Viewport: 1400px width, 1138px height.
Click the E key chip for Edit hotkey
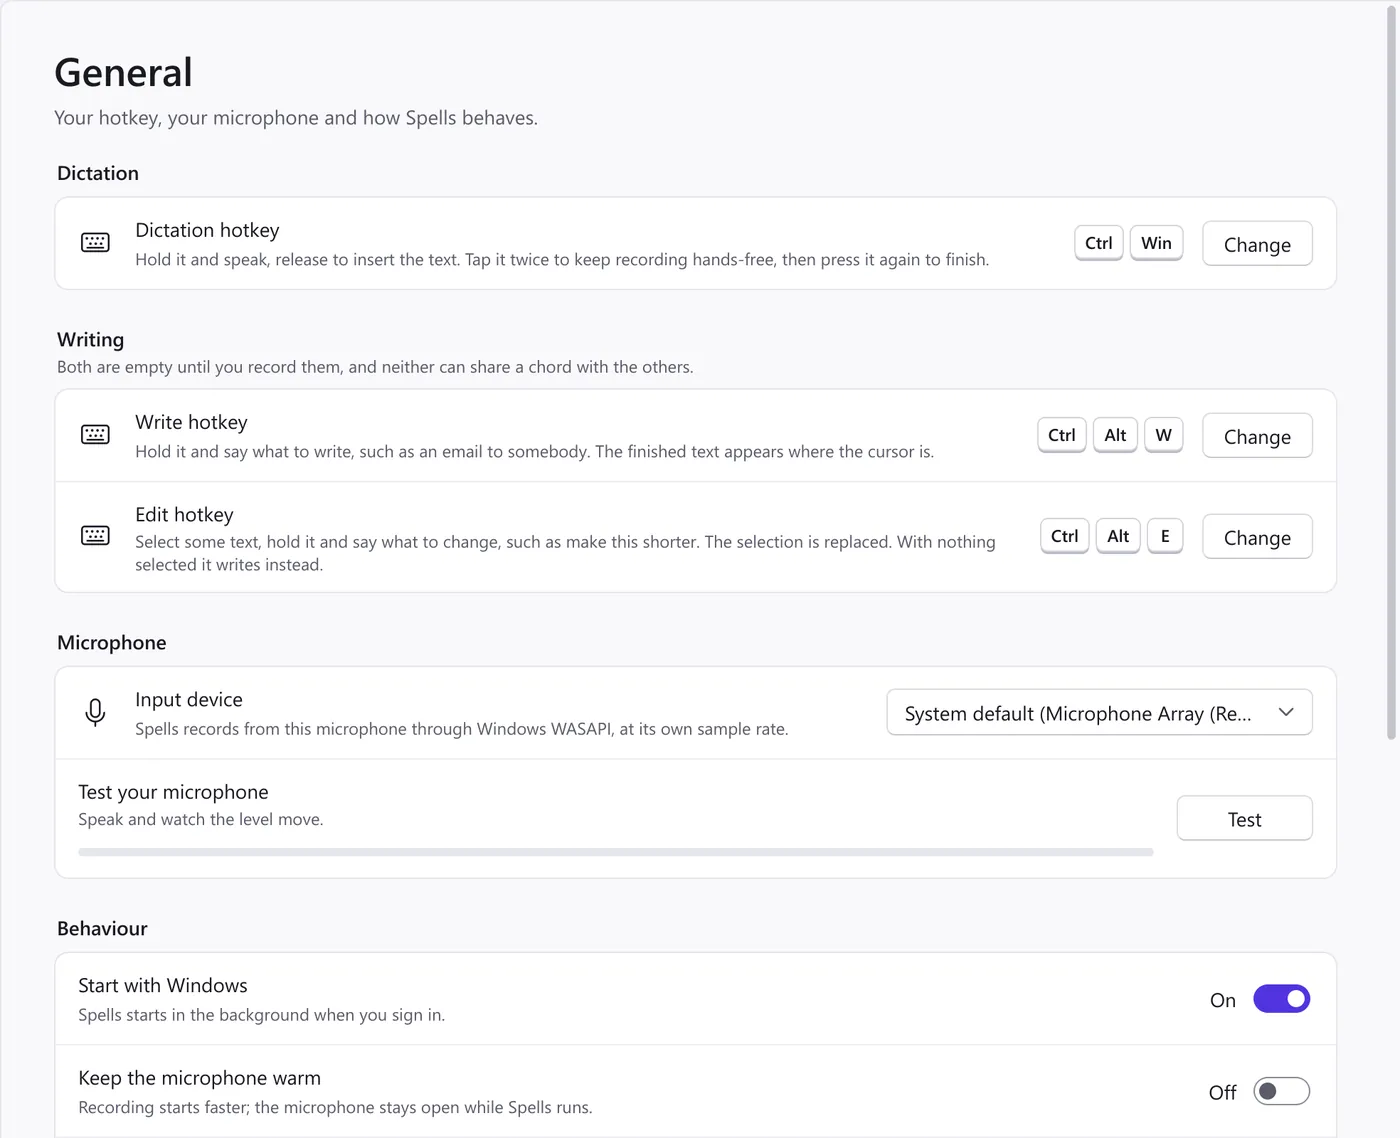point(1165,536)
